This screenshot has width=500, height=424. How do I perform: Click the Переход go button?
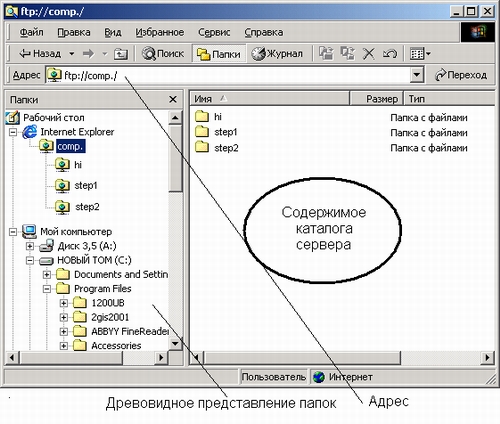(461, 75)
